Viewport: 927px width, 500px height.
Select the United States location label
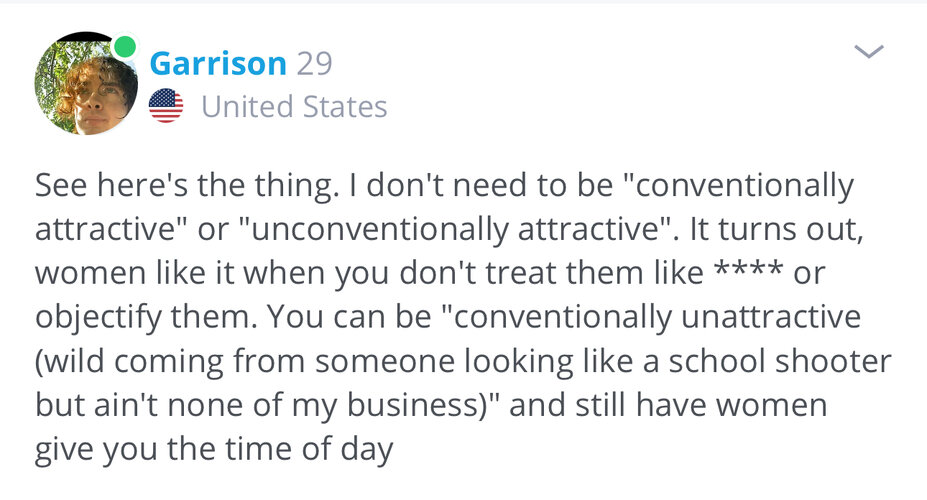(x=294, y=107)
